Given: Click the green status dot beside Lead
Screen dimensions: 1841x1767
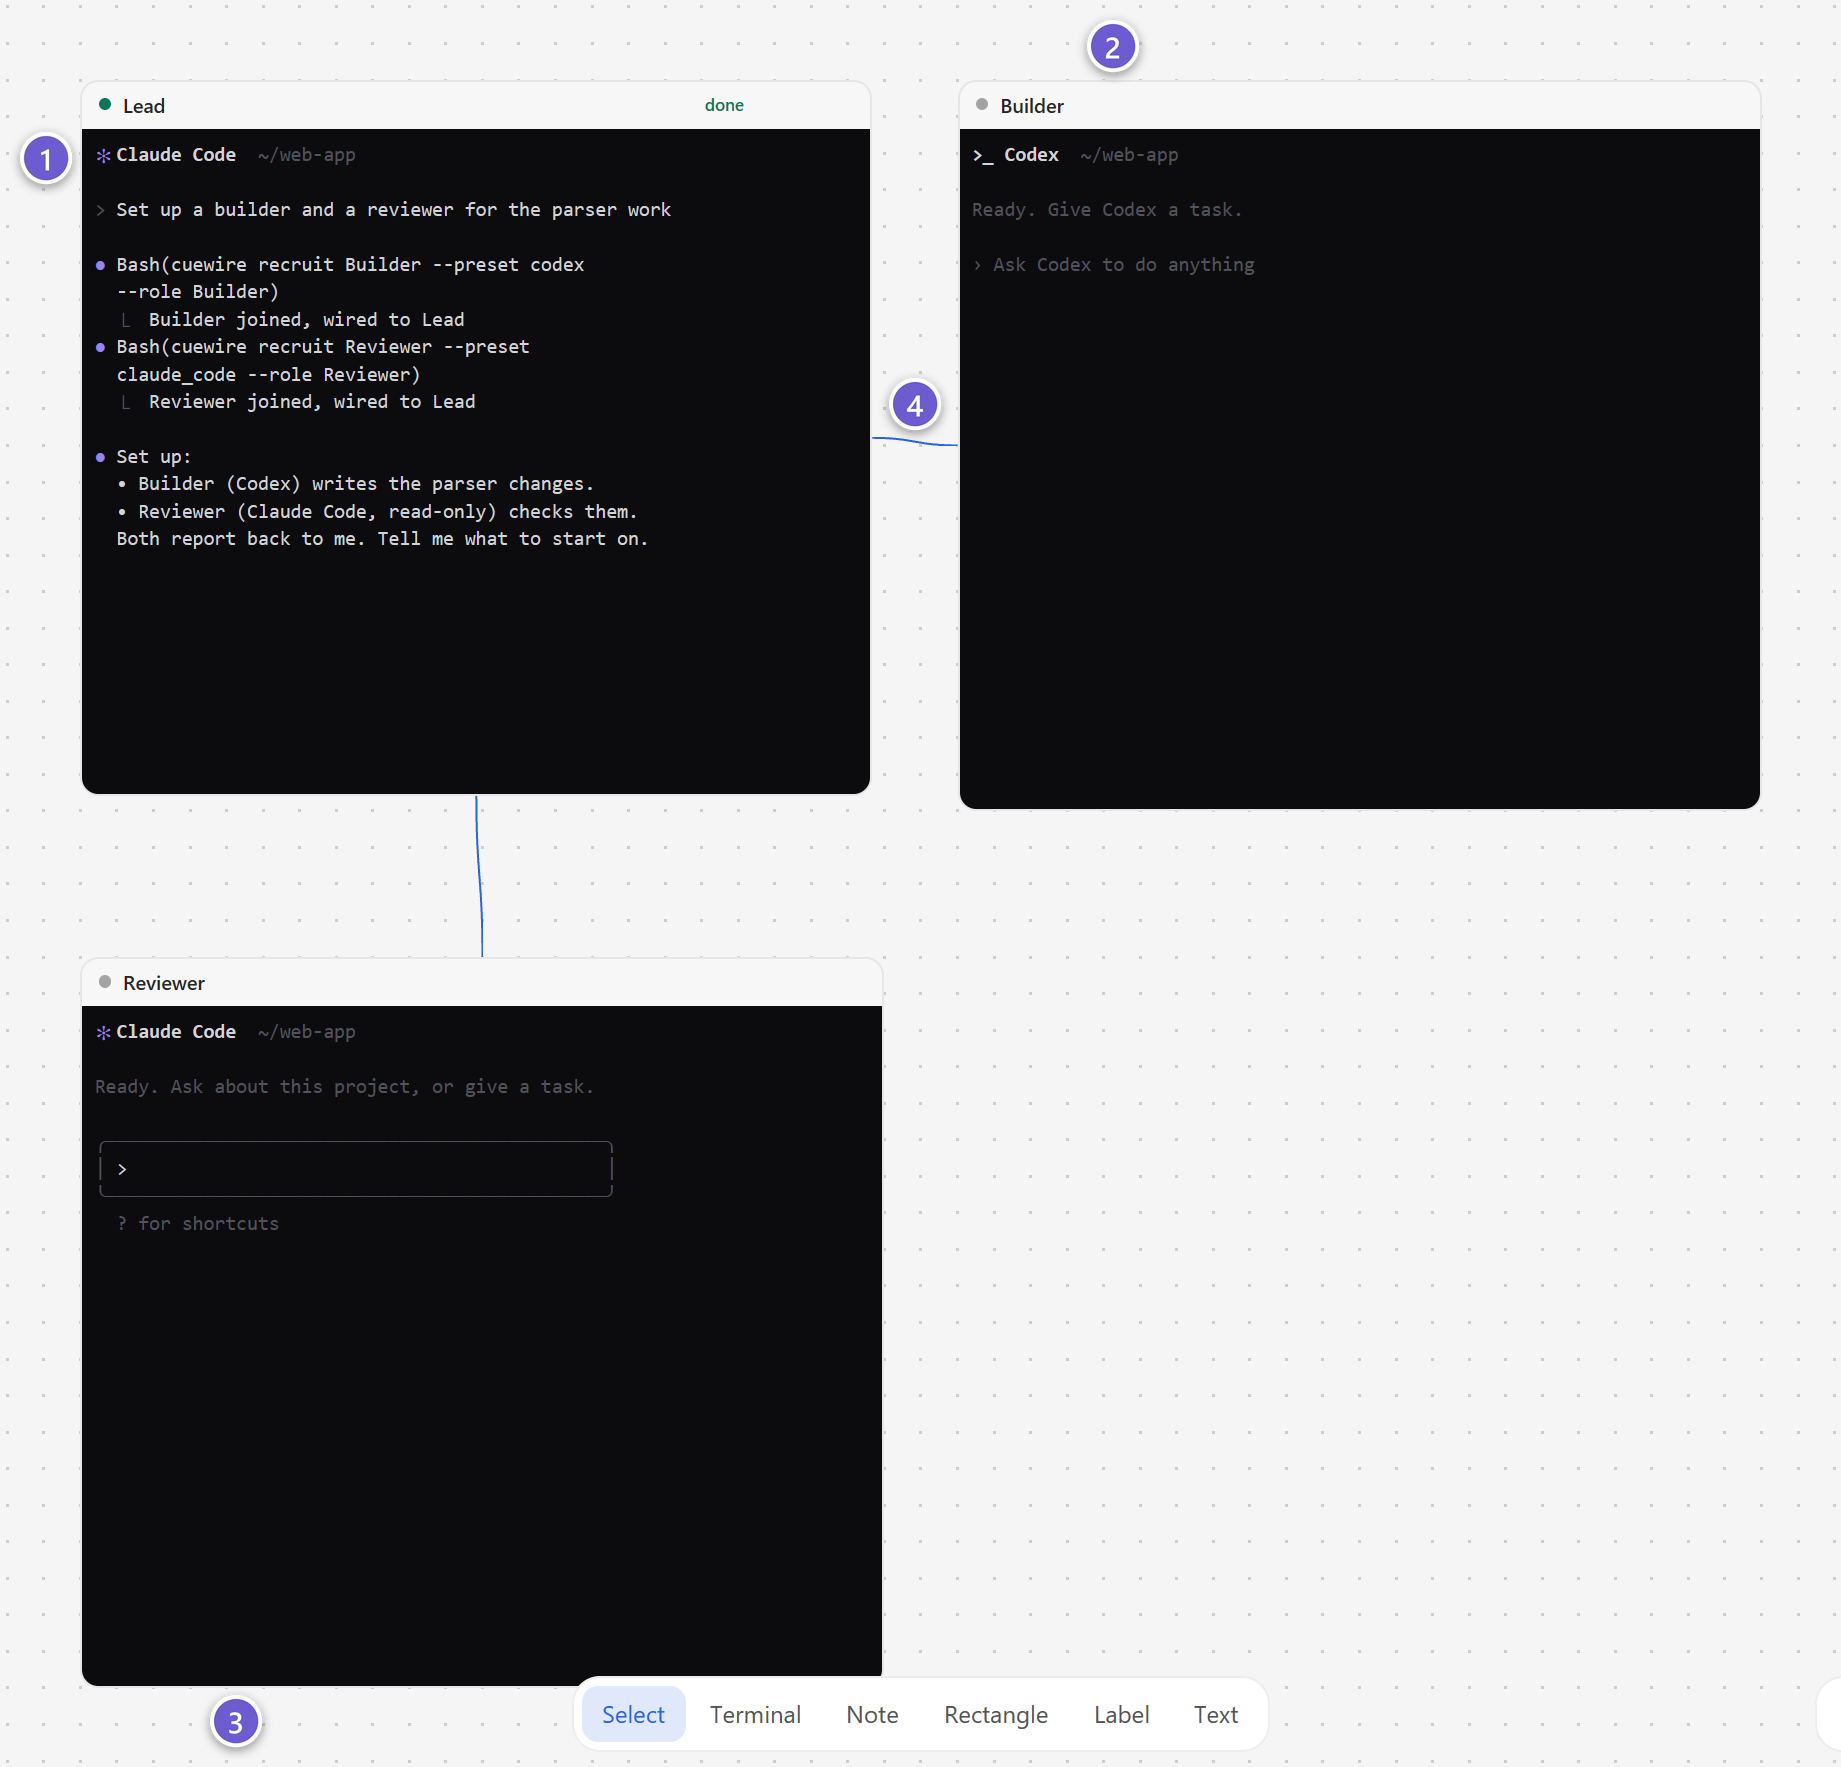Looking at the screenshot, I should pos(105,105).
